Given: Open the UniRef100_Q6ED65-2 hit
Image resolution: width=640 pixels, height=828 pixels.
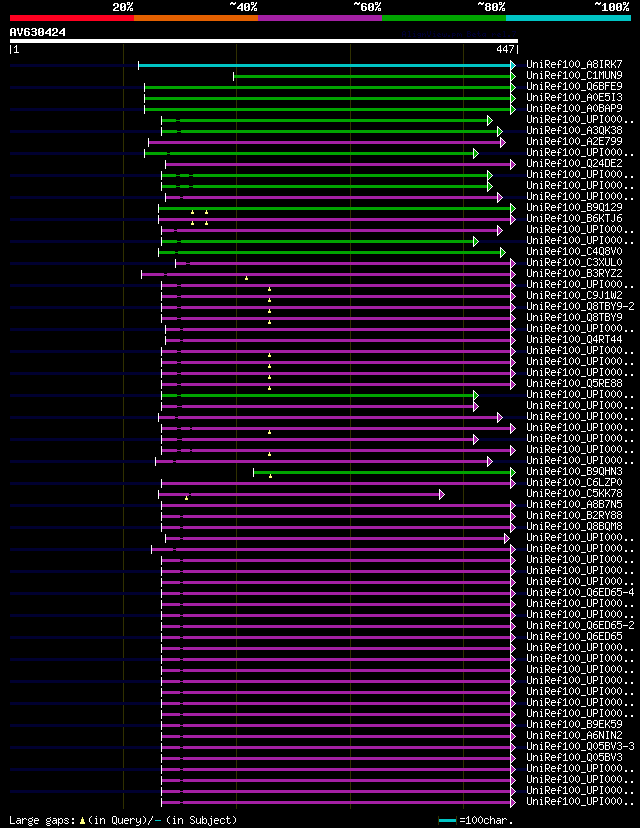Looking at the screenshot, I should point(580,626).
